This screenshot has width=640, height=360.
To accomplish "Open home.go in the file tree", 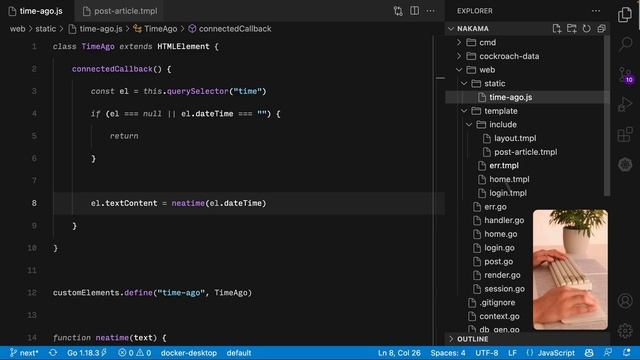I will pos(500,234).
